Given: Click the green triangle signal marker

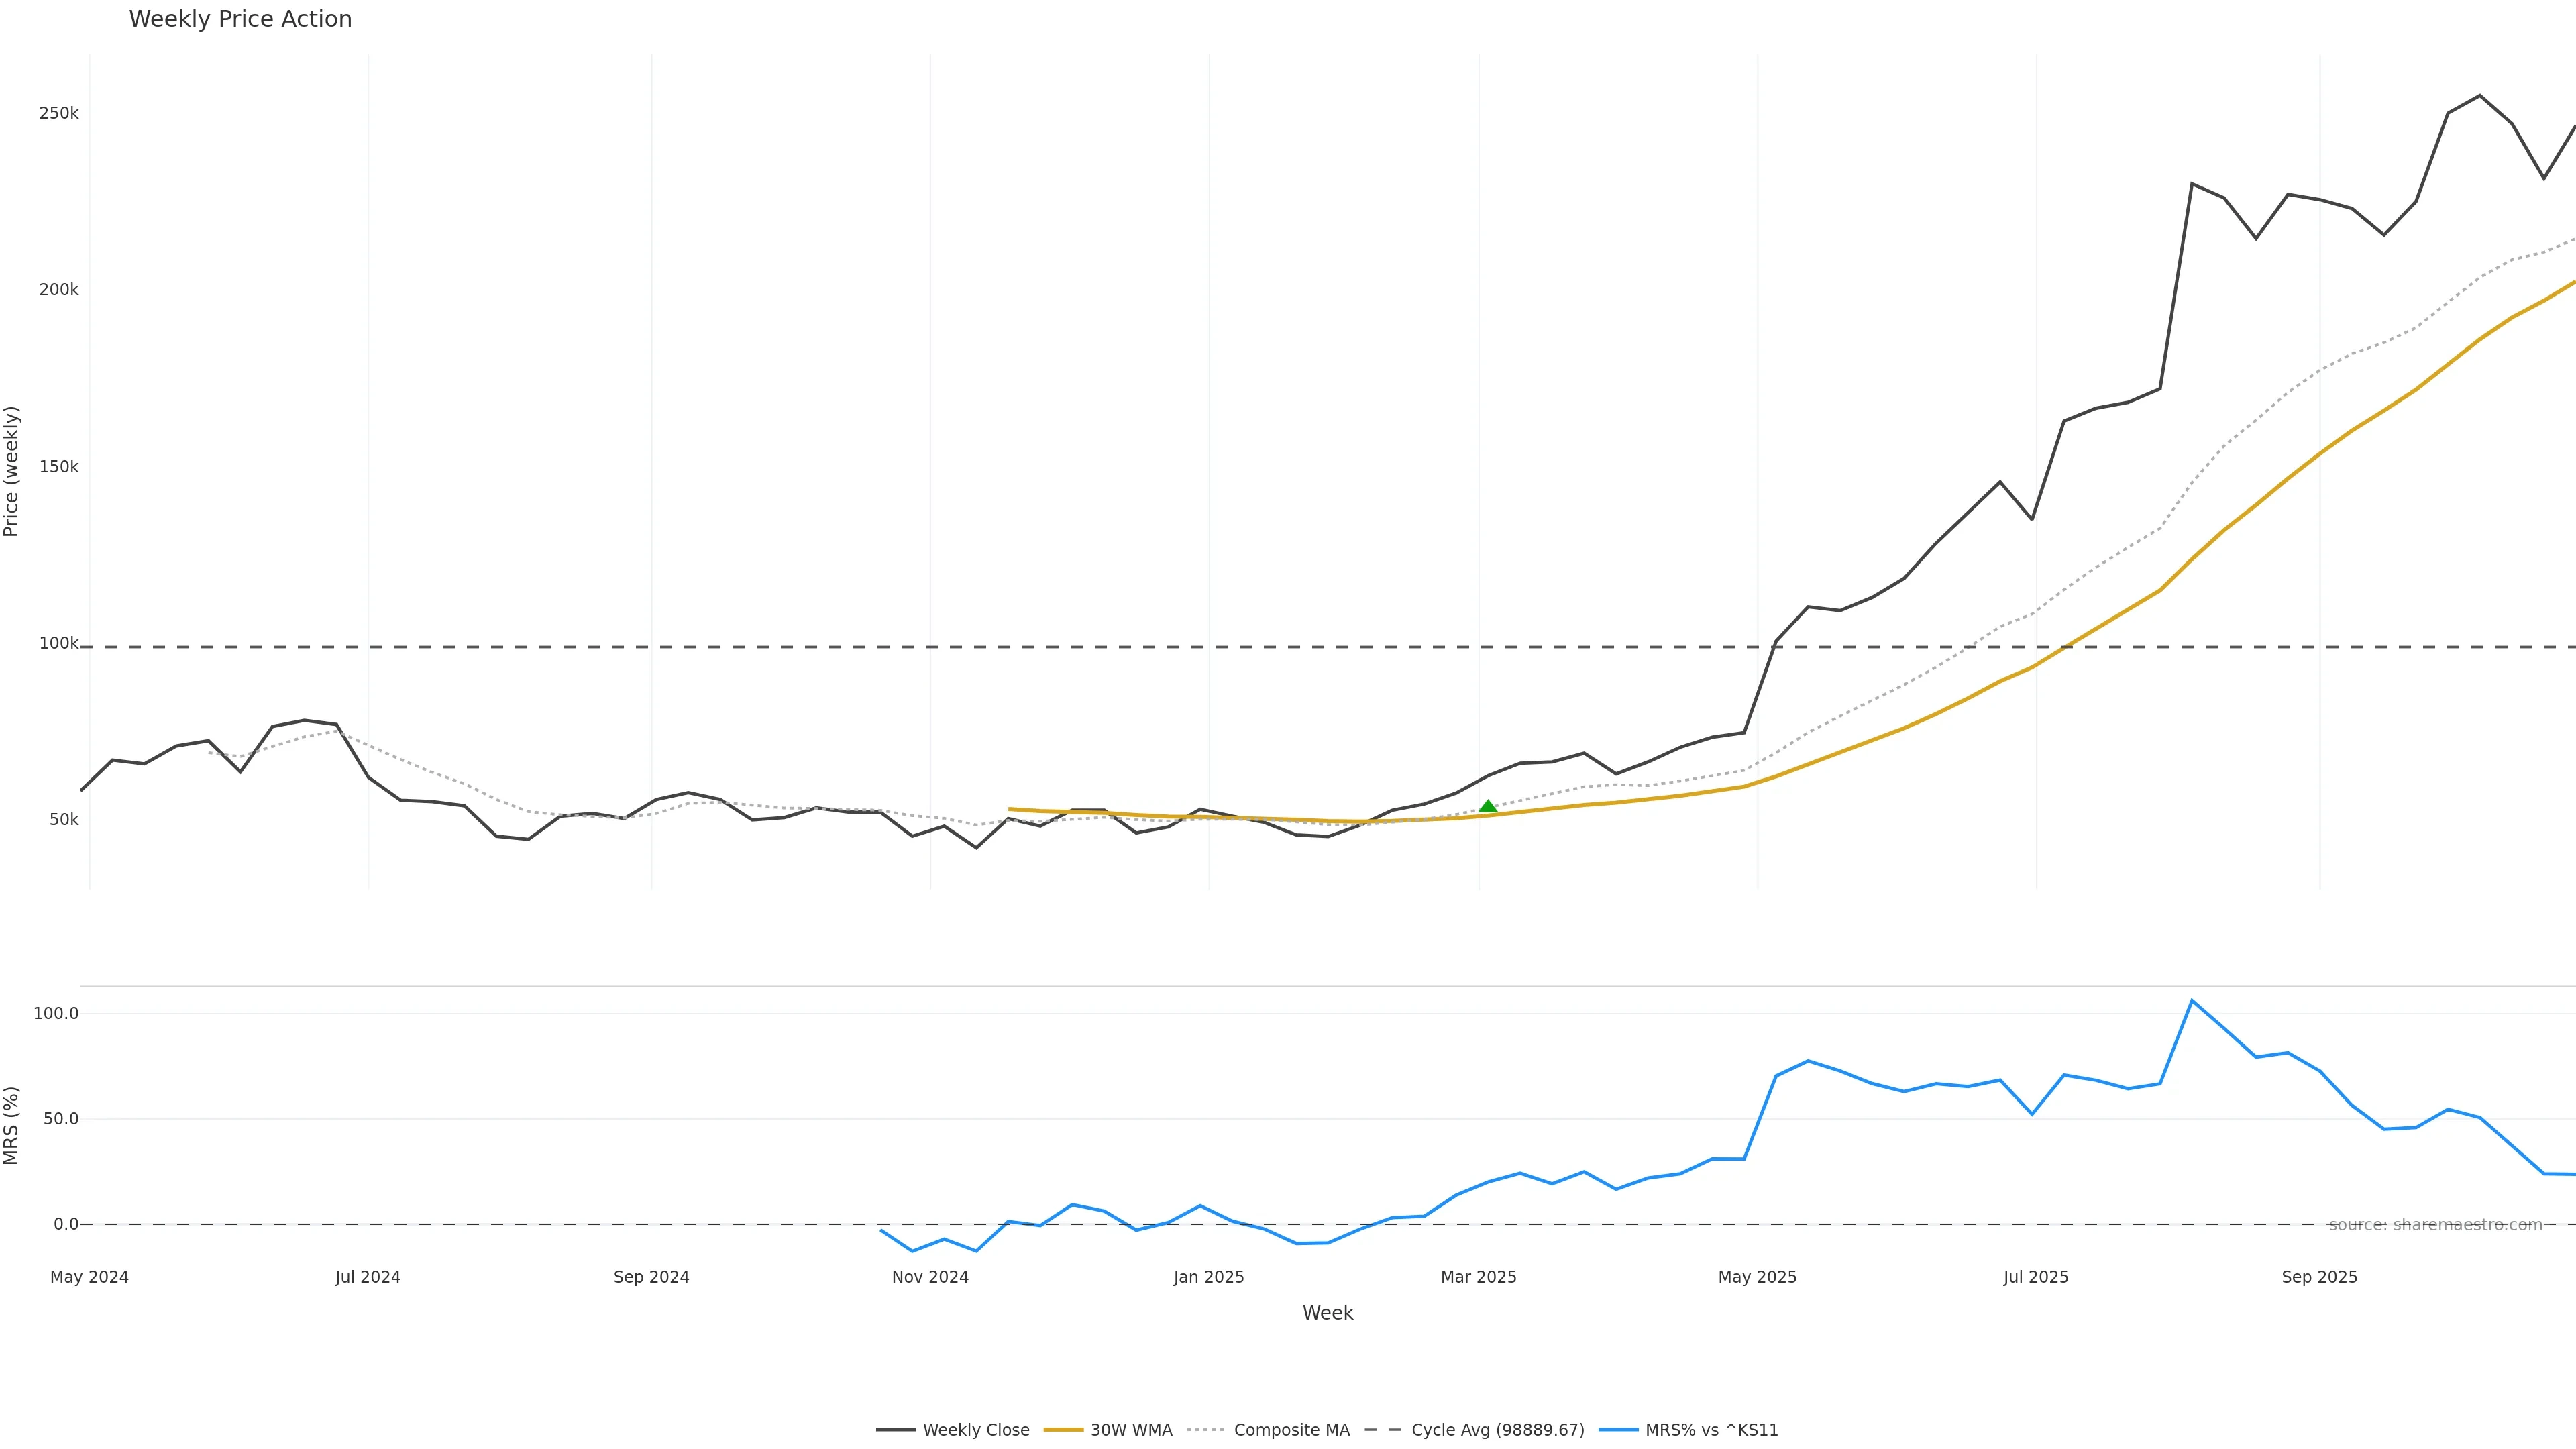Looking at the screenshot, I should point(1488,806).
